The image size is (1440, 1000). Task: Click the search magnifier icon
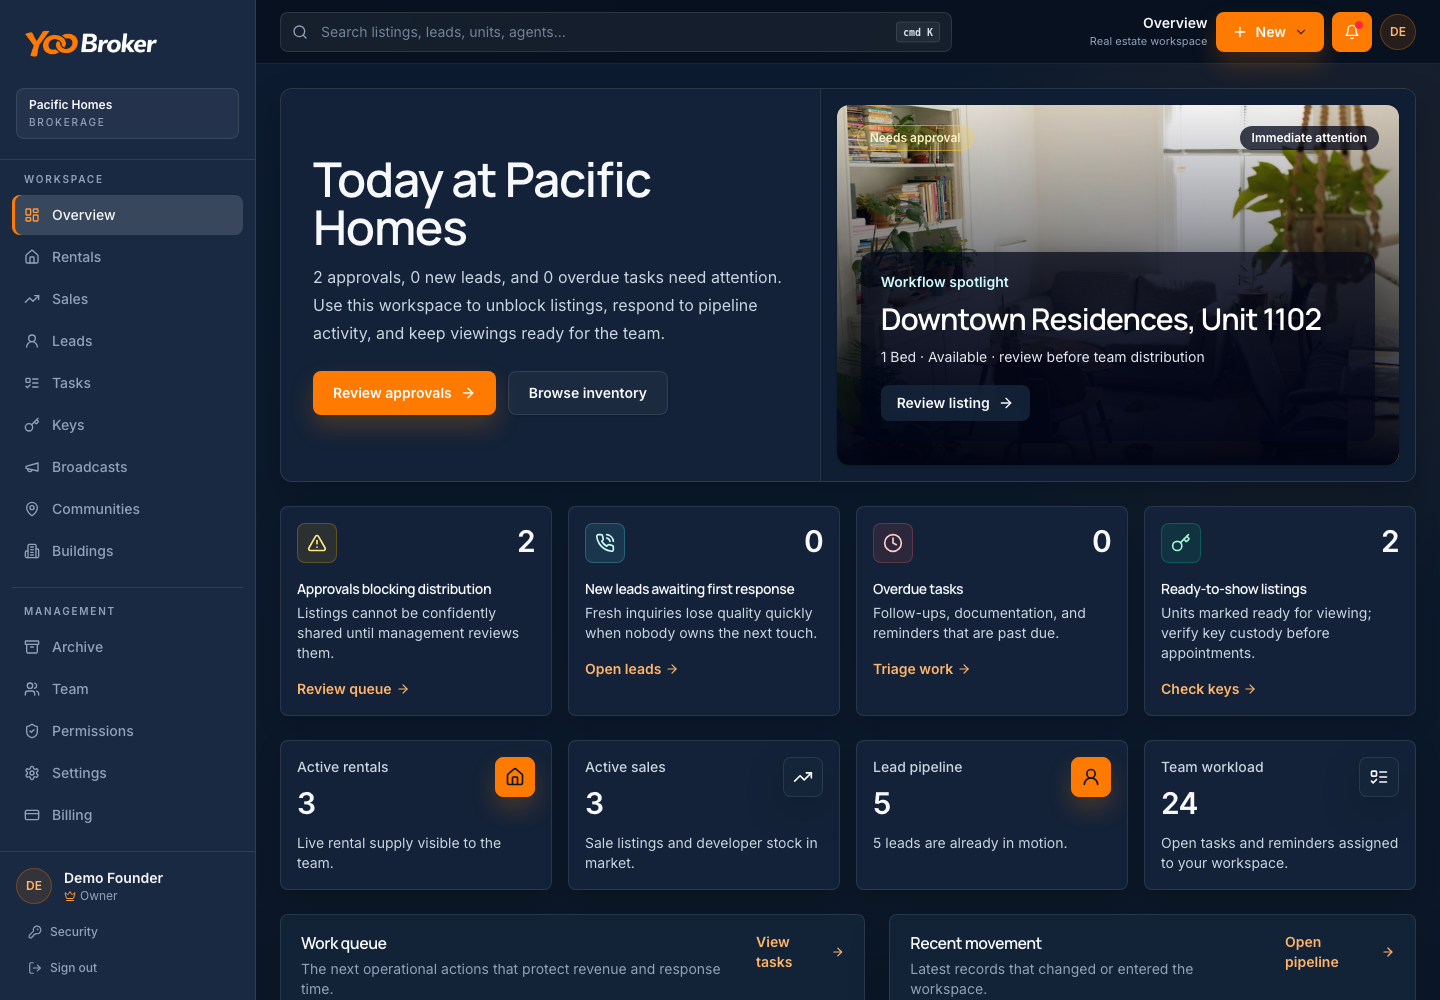coord(300,31)
